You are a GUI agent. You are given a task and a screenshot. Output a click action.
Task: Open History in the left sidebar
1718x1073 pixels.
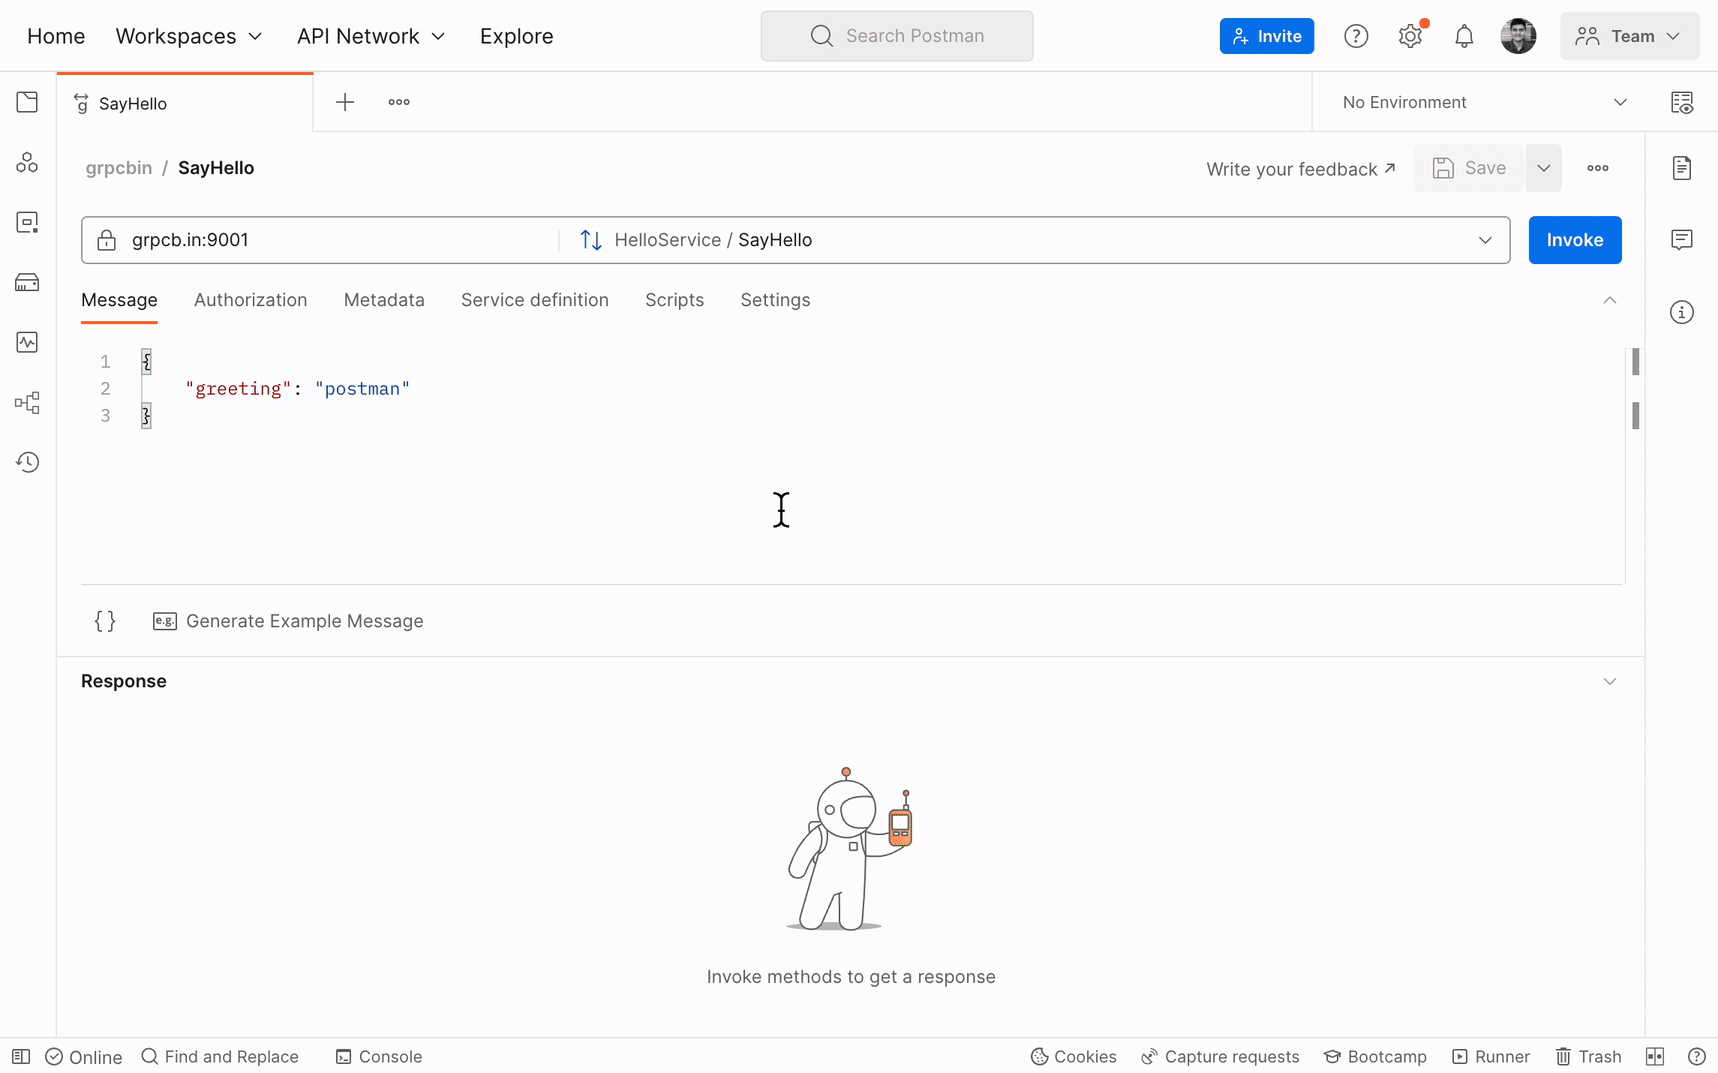pyautogui.click(x=27, y=462)
